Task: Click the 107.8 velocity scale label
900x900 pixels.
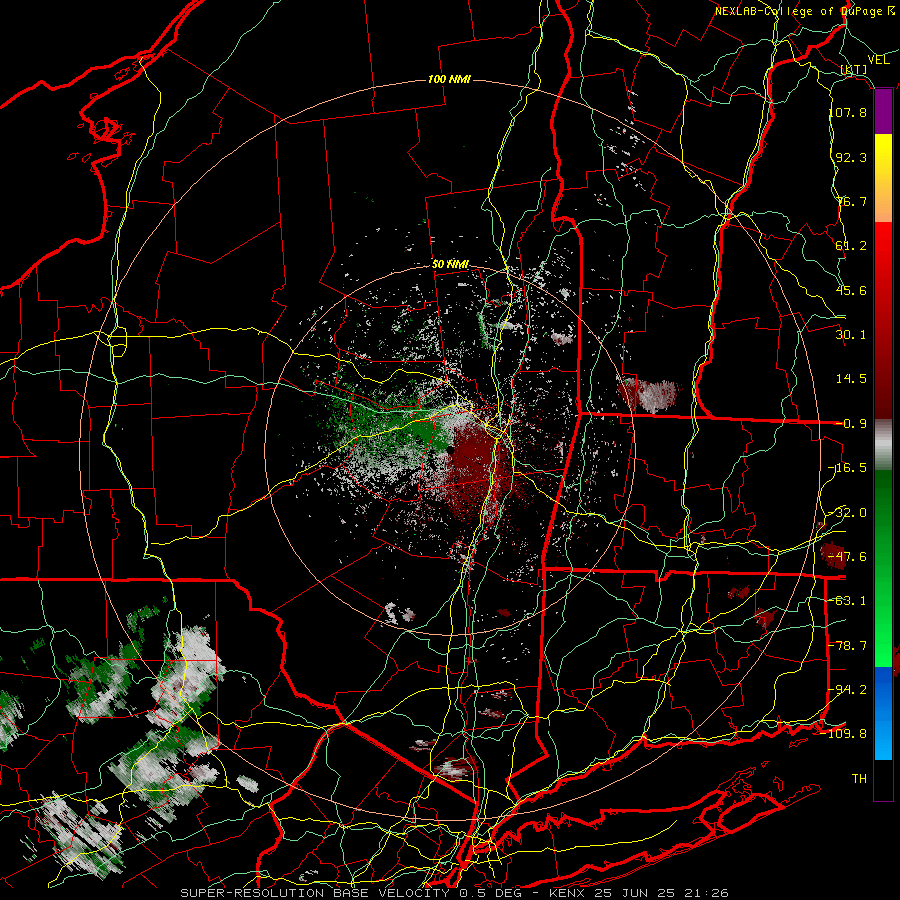Action: tap(848, 112)
